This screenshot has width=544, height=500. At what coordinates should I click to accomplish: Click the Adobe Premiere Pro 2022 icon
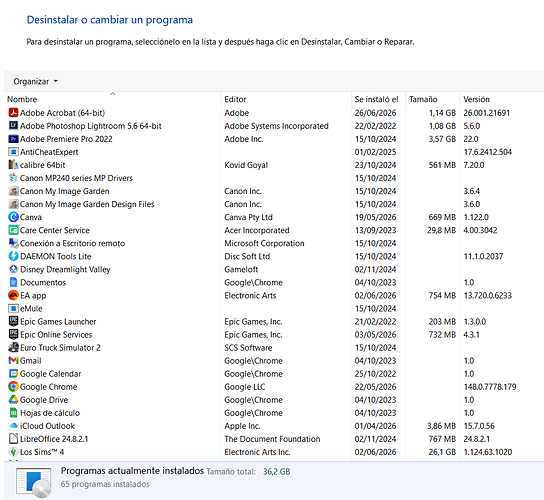13,139
